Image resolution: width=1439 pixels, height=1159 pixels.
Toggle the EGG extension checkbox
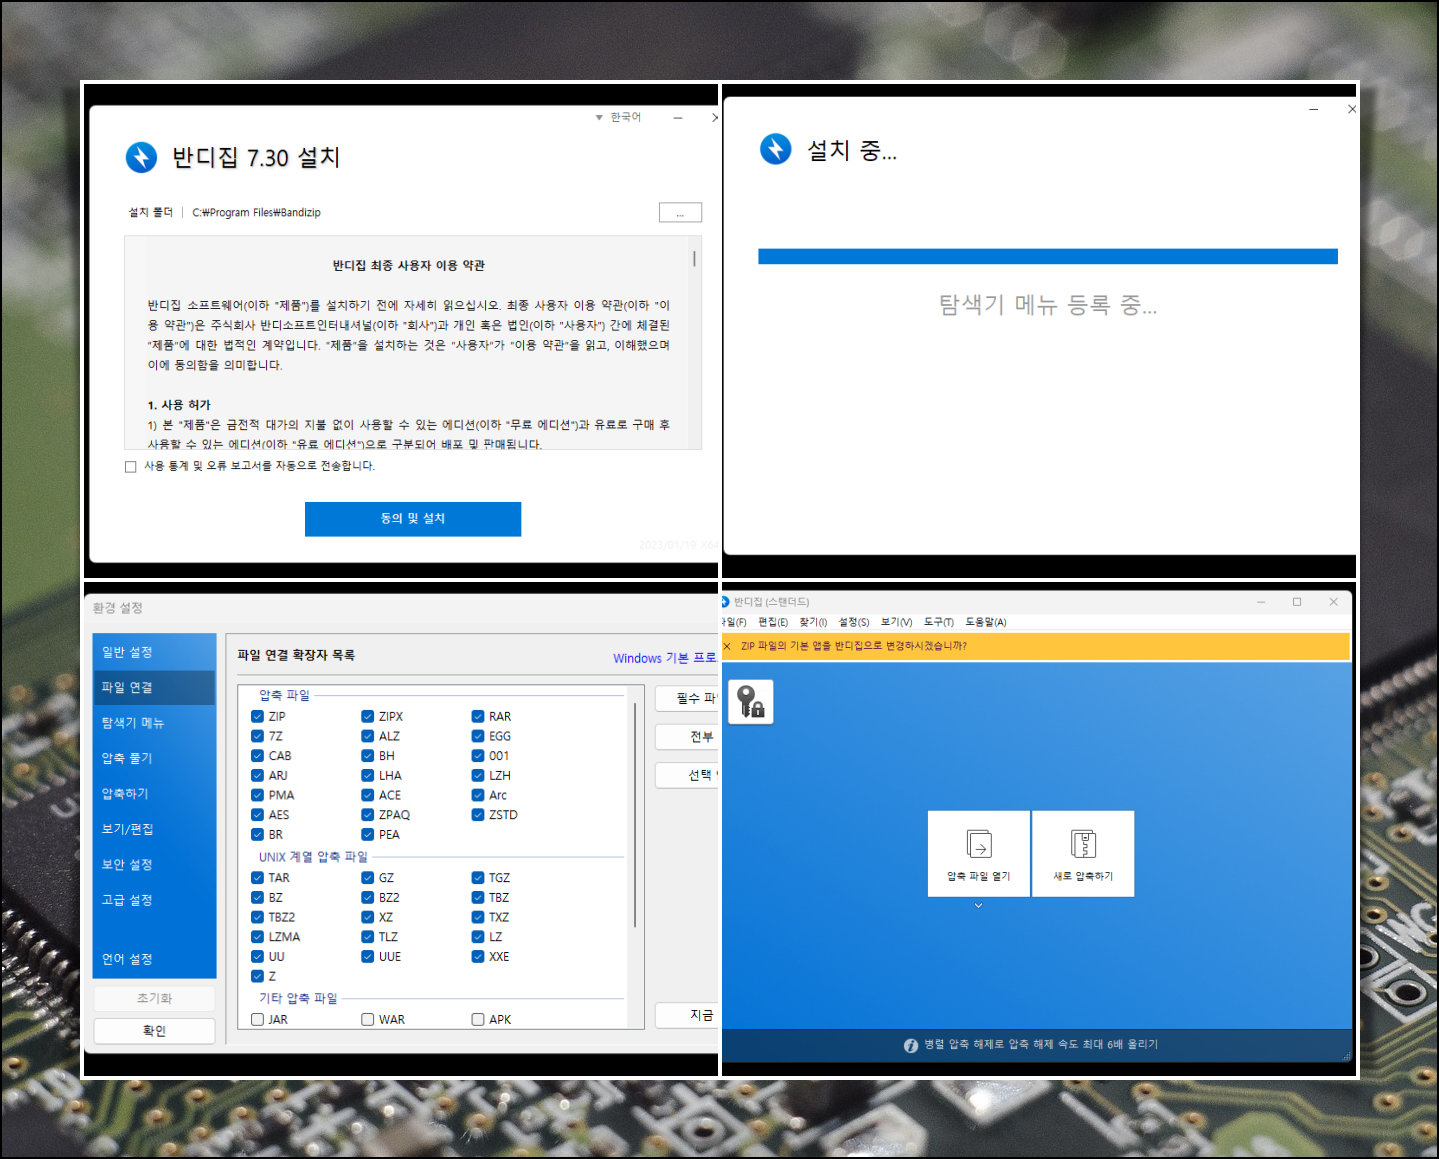(478, 736)
